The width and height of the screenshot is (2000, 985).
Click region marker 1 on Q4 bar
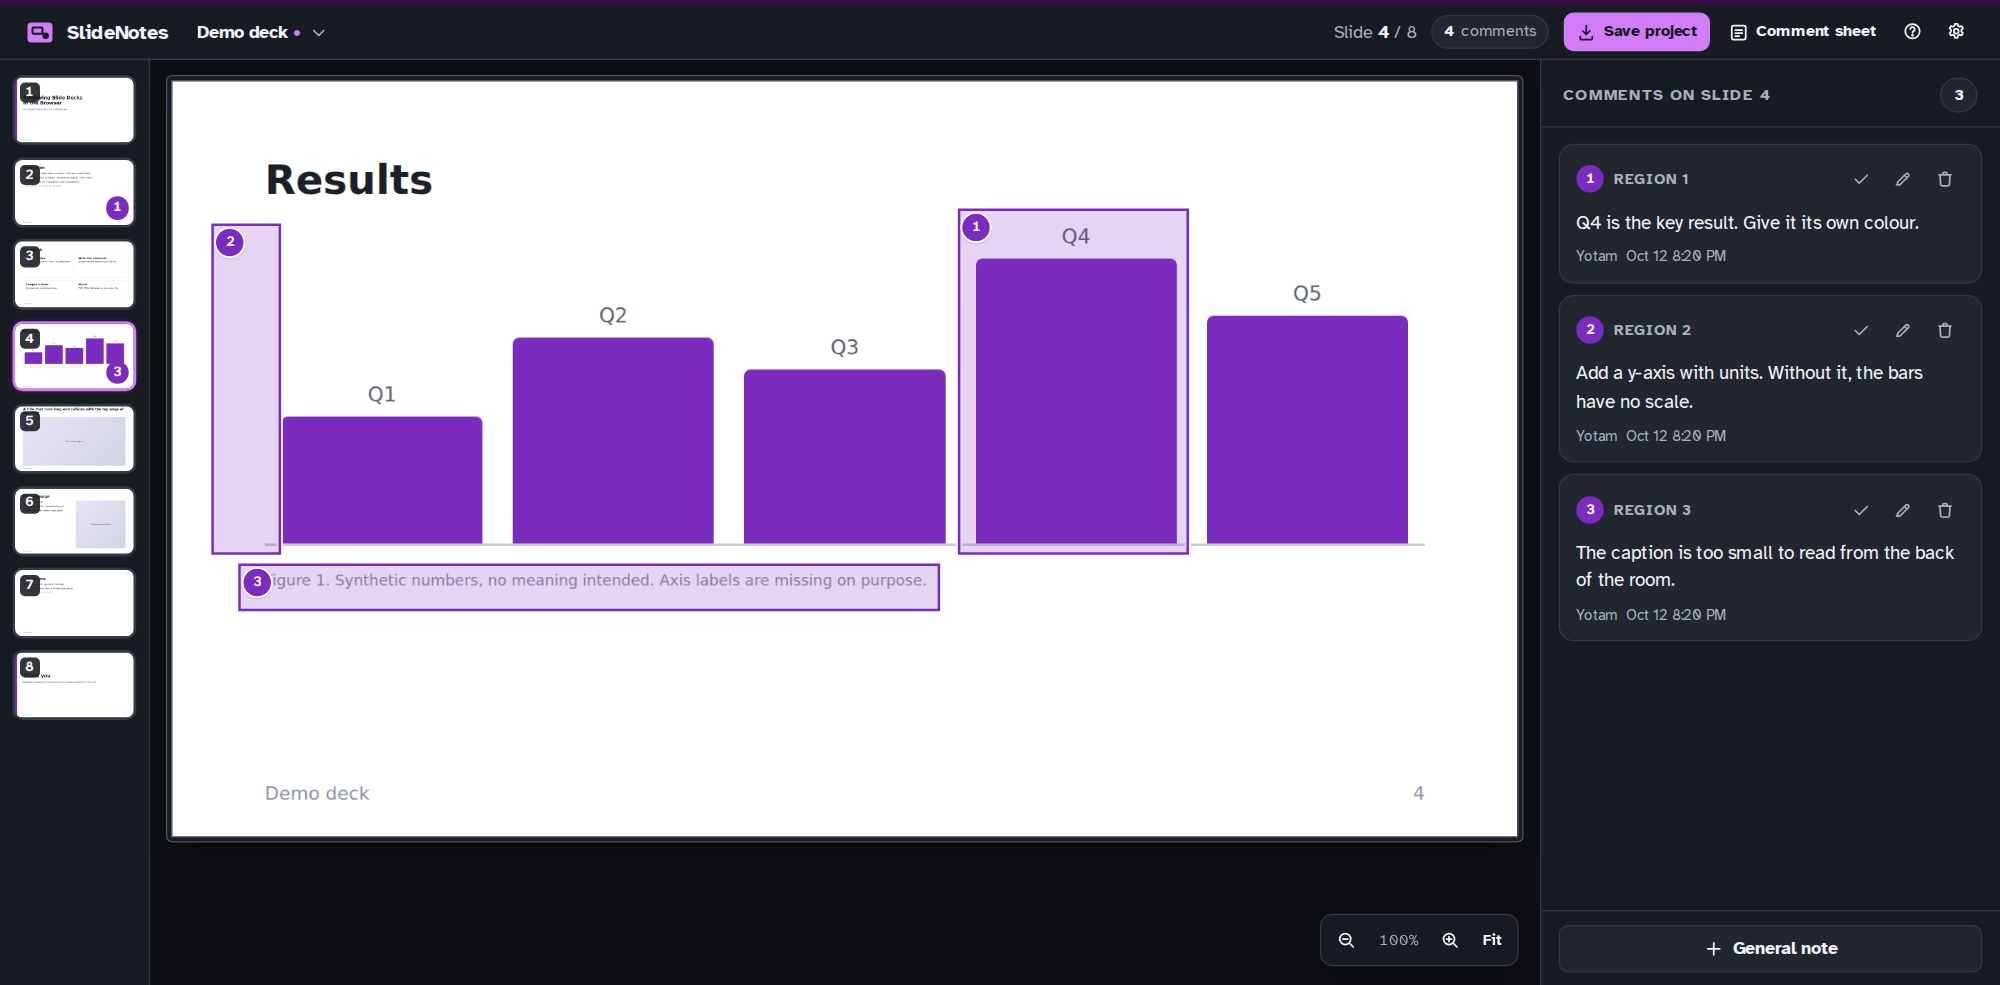click(976, 227)
